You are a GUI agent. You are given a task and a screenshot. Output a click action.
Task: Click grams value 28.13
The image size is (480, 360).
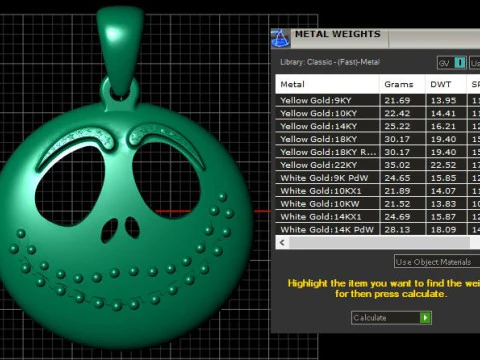tap(397, 230)
